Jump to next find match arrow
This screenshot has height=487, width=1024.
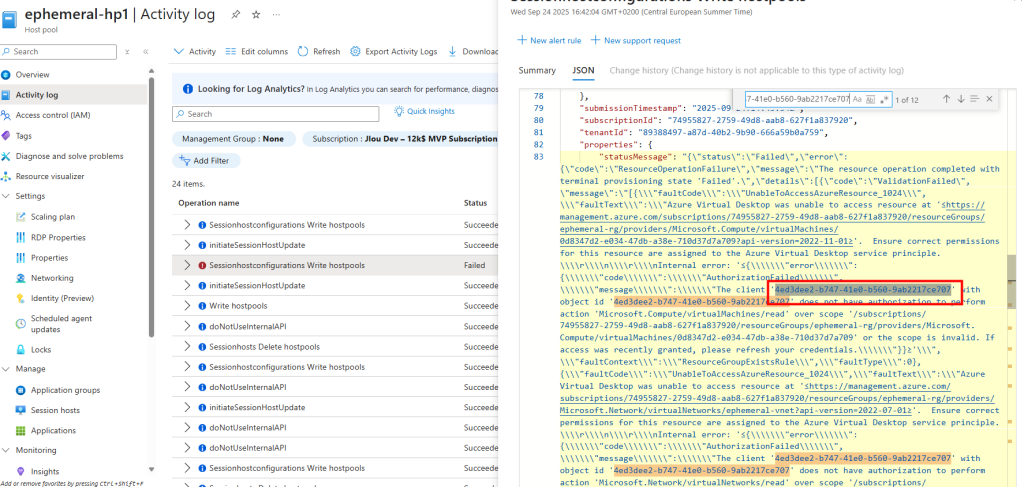click(x=961, y=99)
